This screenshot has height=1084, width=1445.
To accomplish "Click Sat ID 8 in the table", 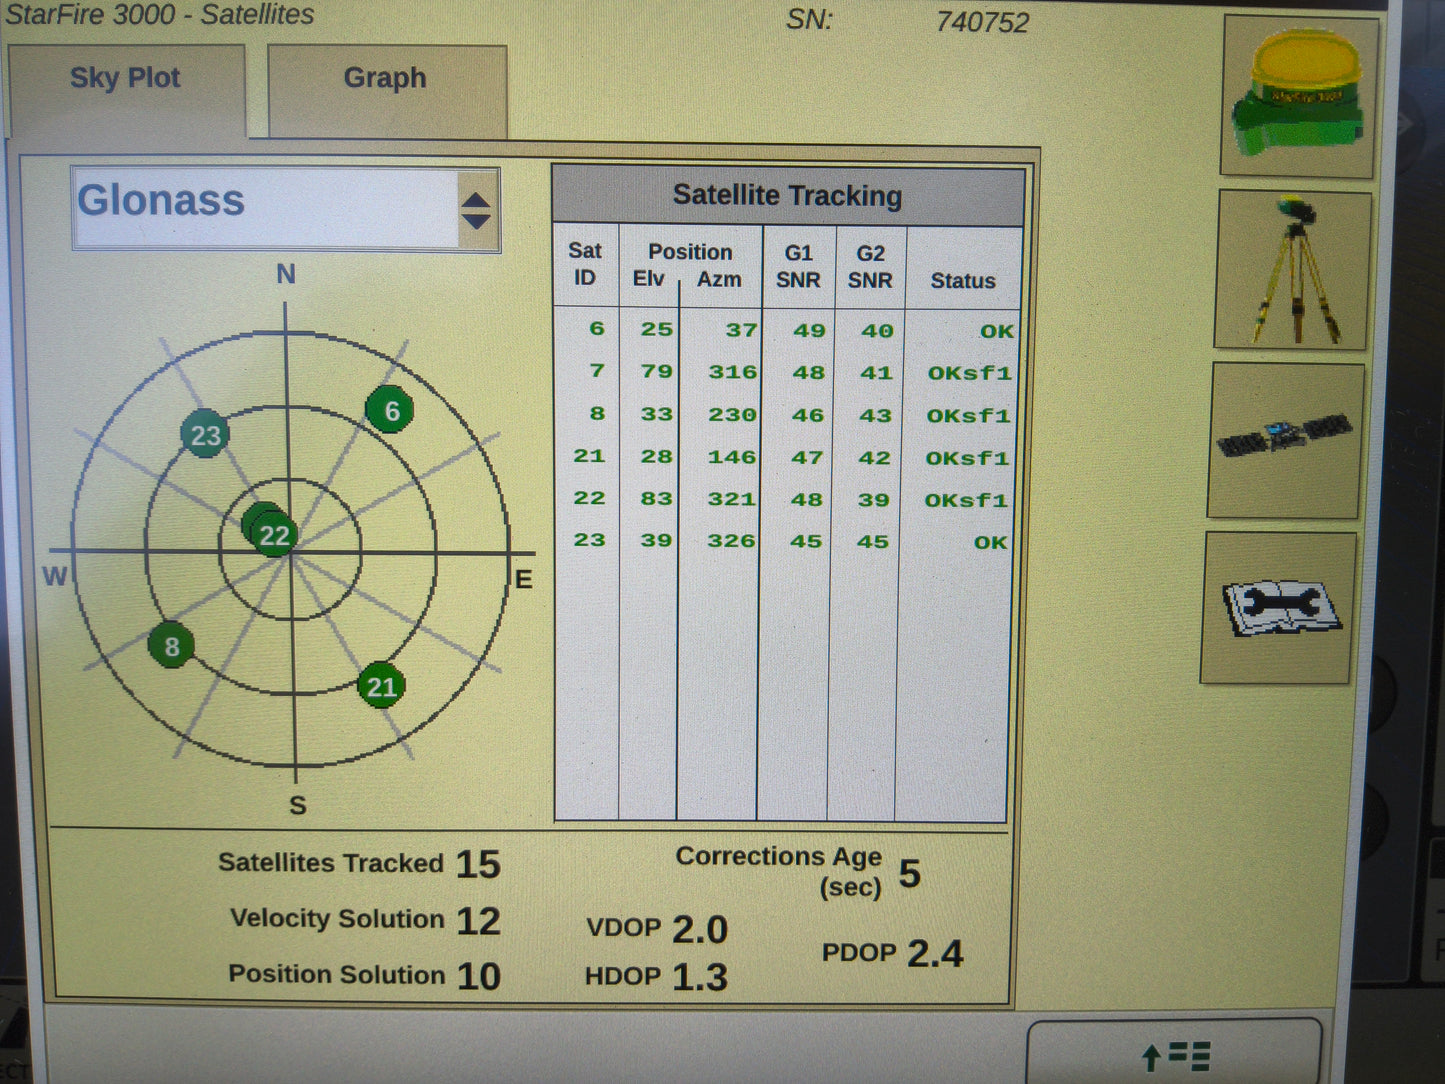I will (x=597, y=414).
